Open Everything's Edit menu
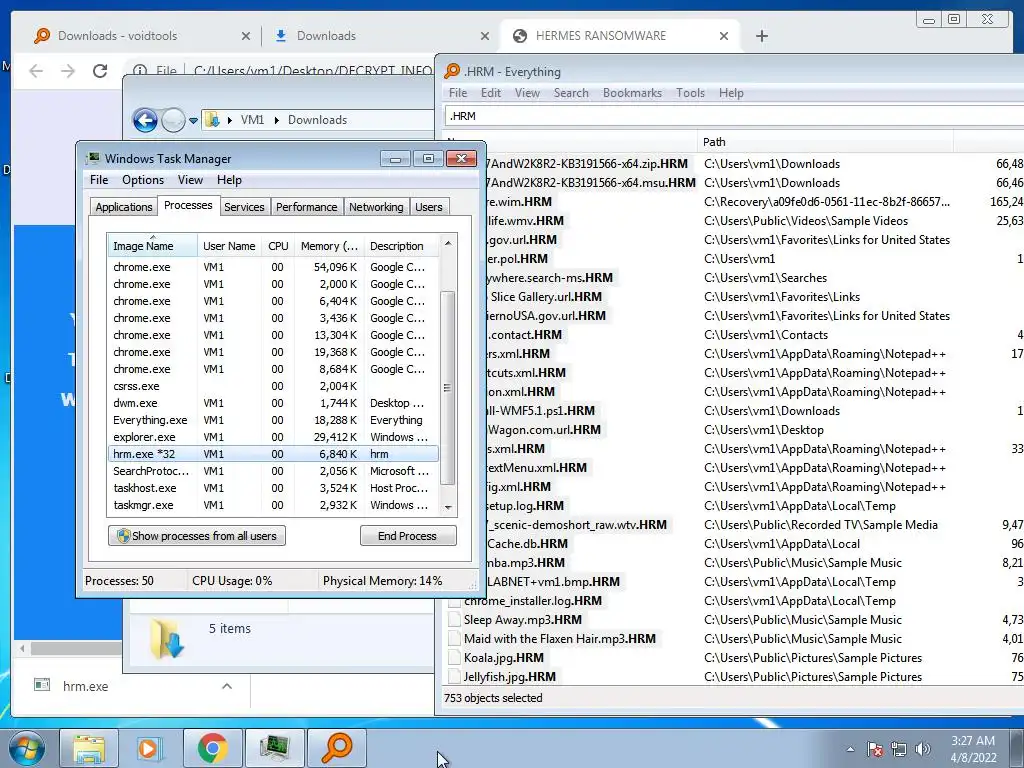This screenshot has height=768, width=1024. click(x=490, y=93)
